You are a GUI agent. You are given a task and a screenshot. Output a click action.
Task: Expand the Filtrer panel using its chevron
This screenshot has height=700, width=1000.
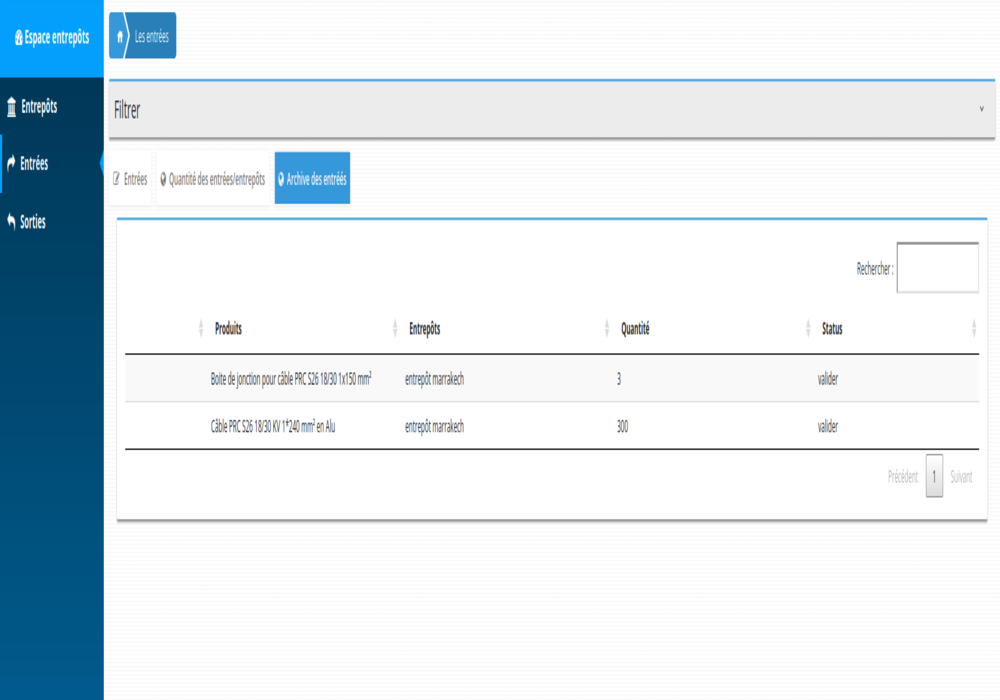coord(981,109)
